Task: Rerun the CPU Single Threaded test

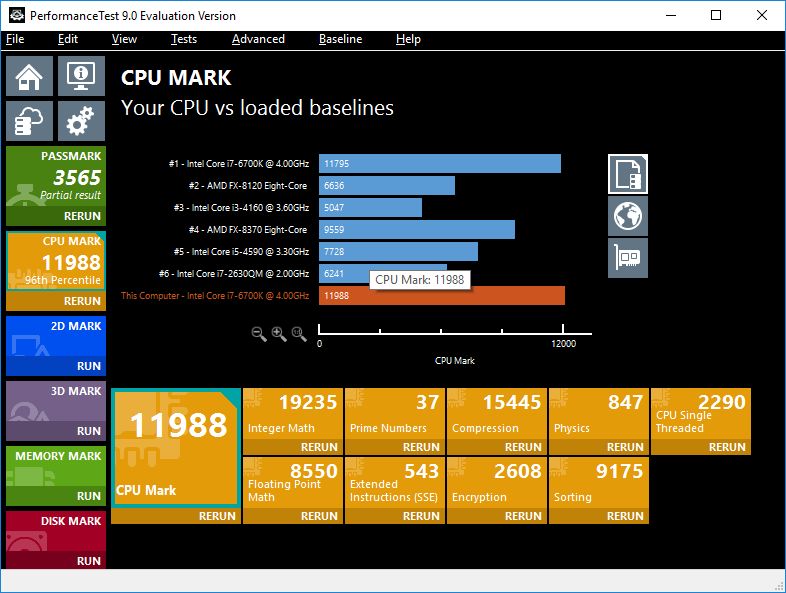Action: tap(701, 447)
